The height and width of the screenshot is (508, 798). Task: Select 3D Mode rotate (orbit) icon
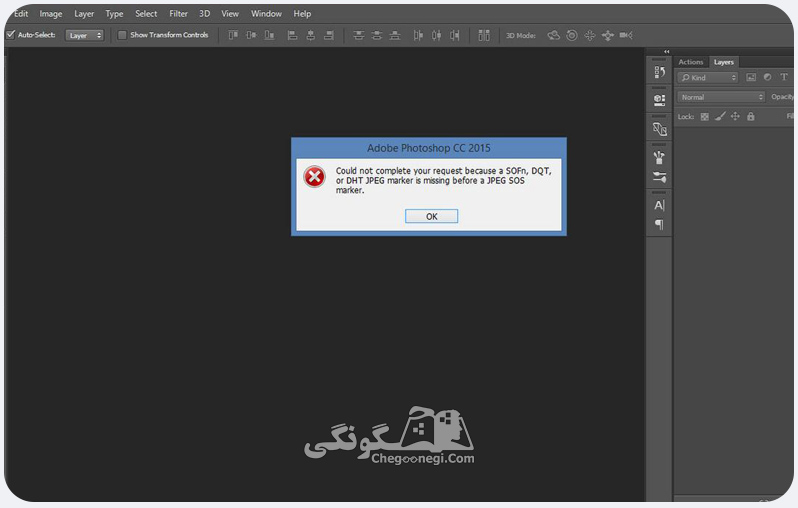[x=554, y=35]
